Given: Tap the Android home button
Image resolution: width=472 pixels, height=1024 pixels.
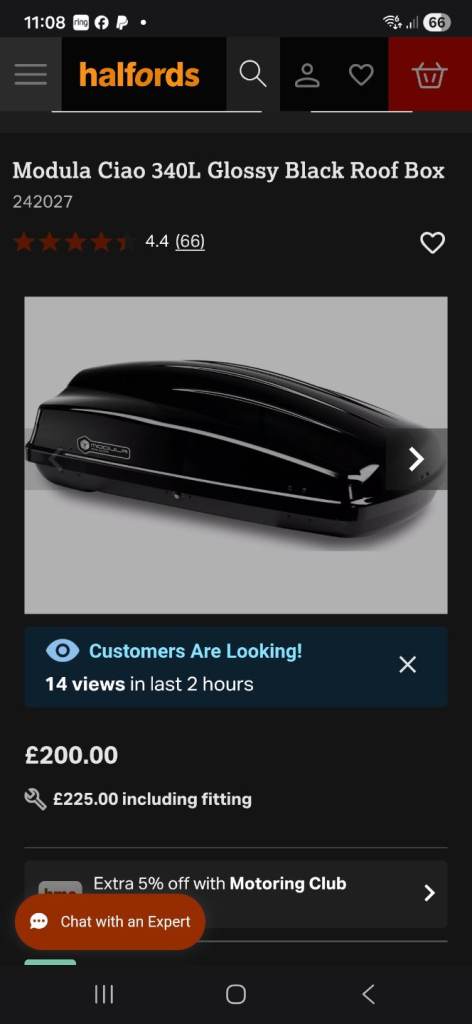Looking at the screenshot, I should pyautogui.click(x=236, y=995).
